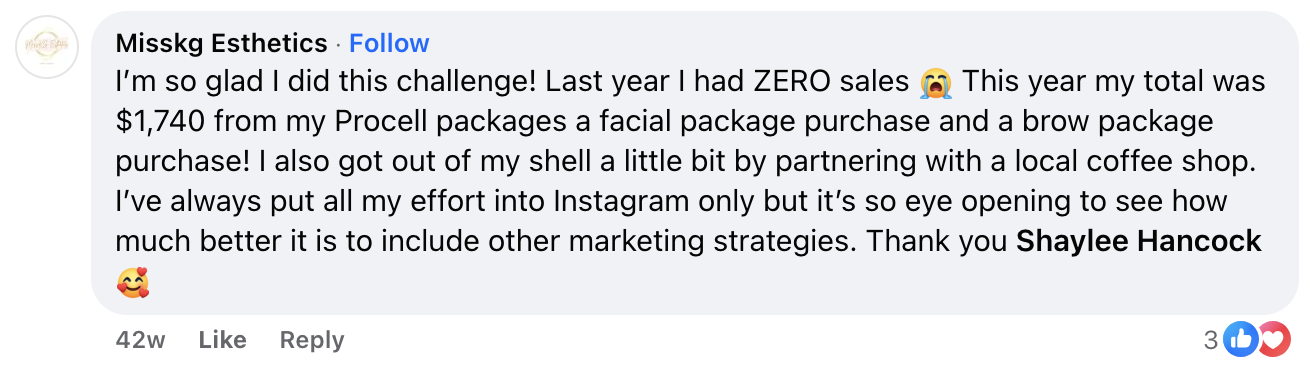Like this comment

tap(223, 340)
